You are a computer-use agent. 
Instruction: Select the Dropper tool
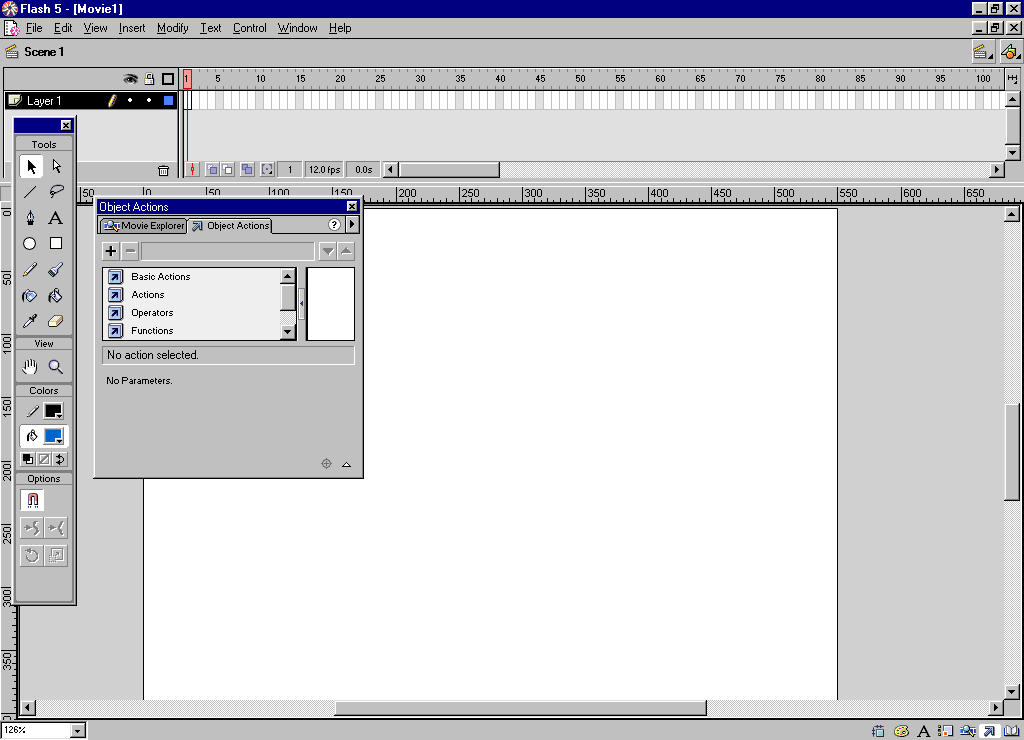(30, 321)
